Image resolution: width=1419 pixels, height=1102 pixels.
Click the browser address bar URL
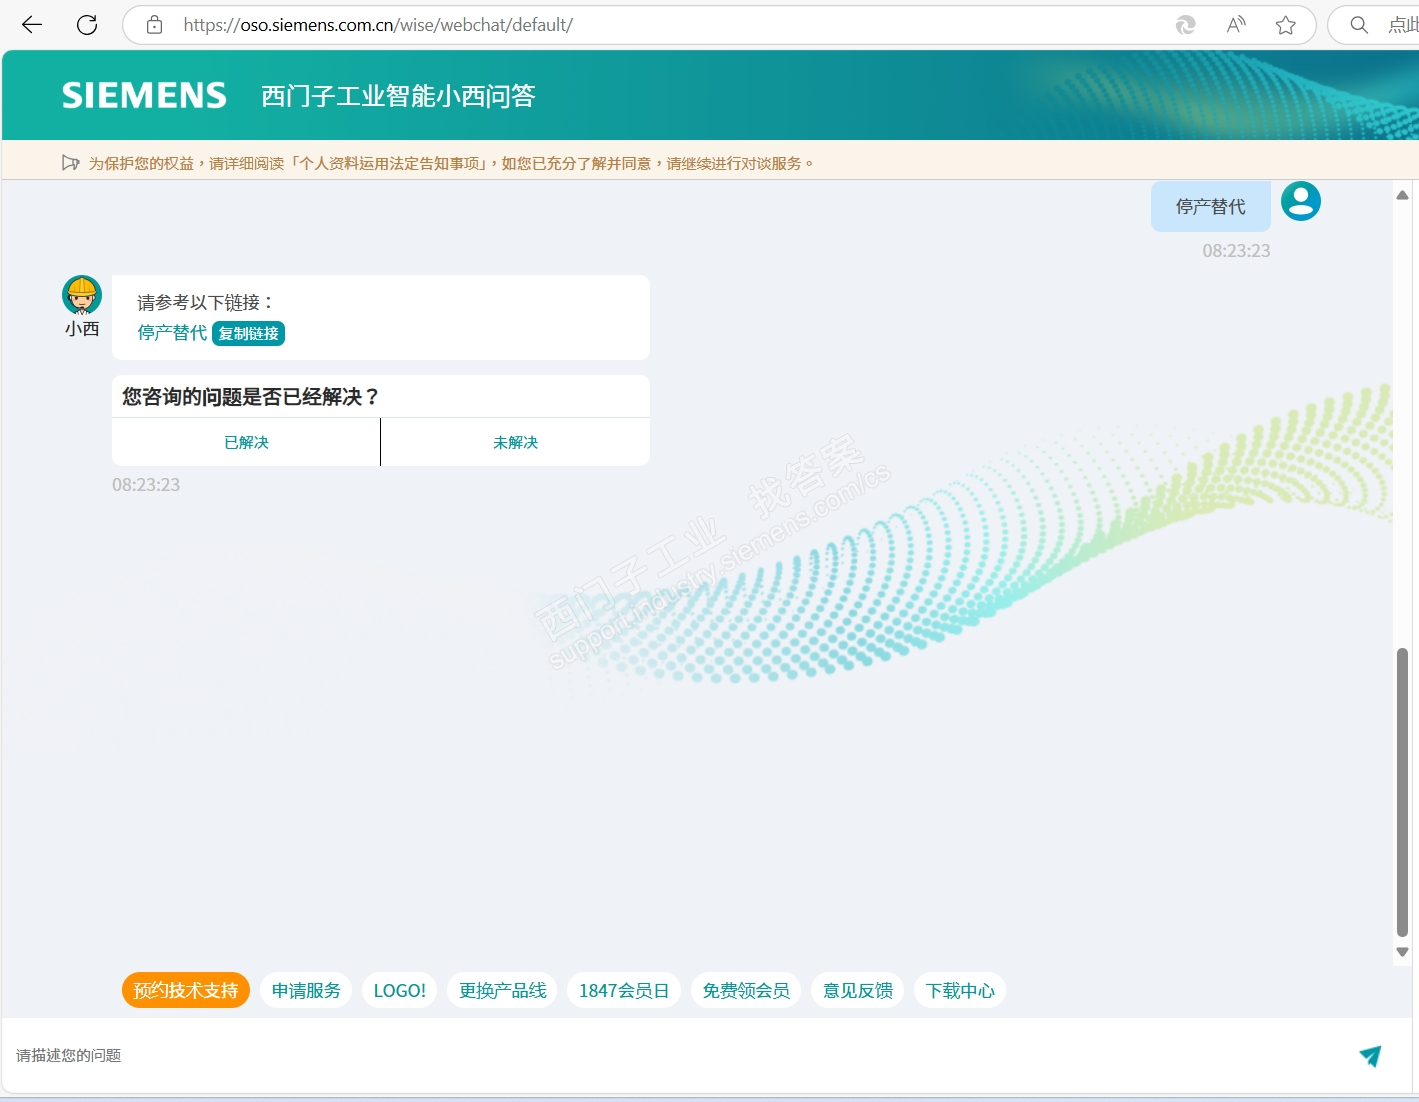tap(378, 25)
